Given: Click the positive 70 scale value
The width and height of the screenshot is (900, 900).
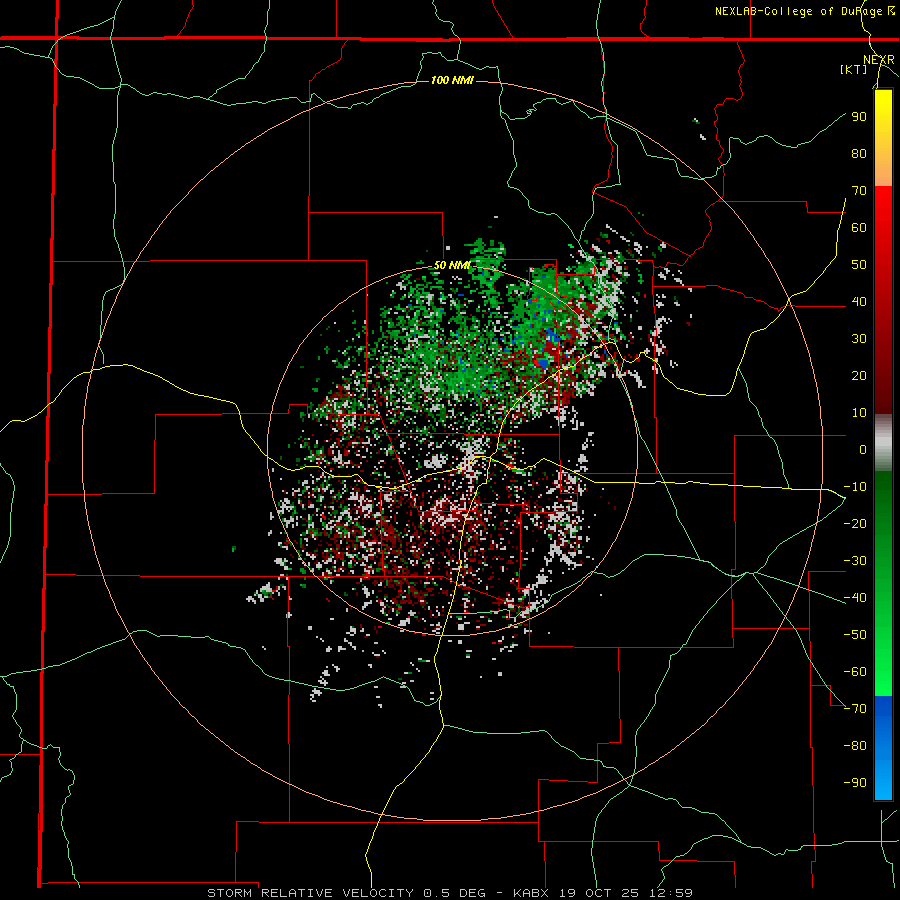Looking at the screenshot, I should (859, 191).
